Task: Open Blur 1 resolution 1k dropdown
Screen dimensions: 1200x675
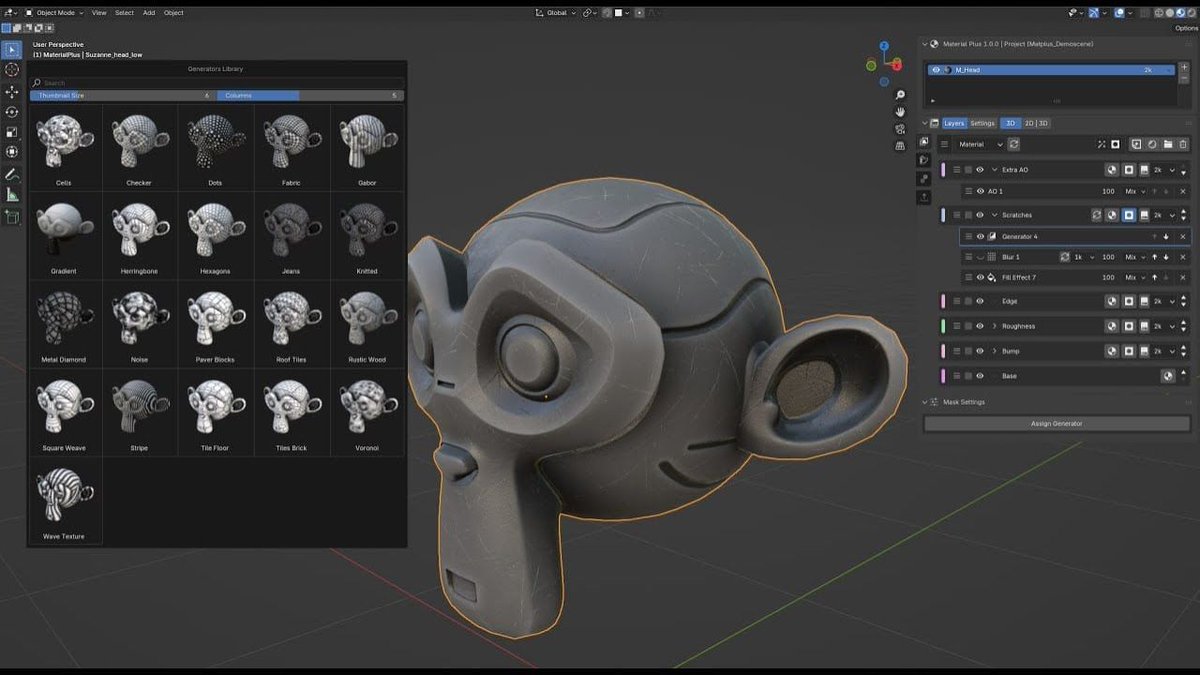Action: click(1083, 257)
